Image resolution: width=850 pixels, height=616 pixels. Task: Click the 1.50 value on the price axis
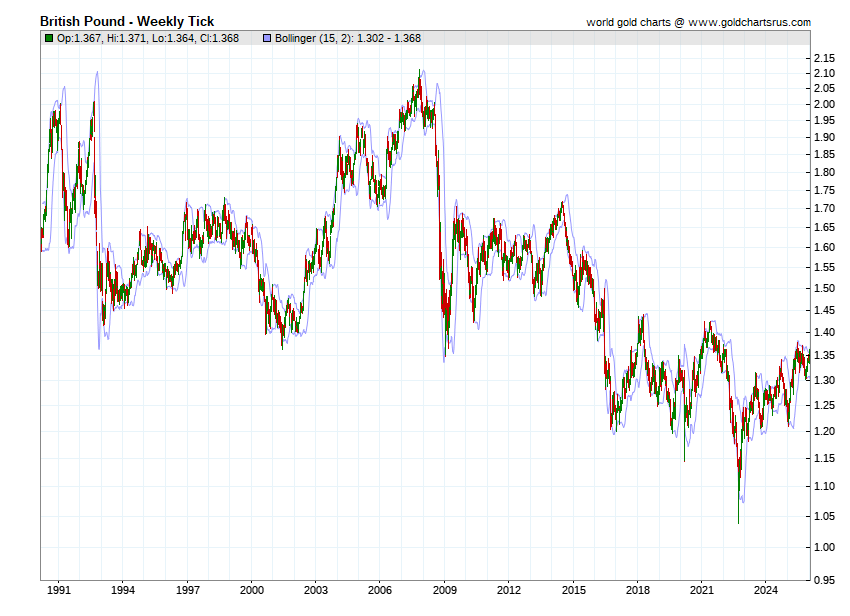click(824, 289)
